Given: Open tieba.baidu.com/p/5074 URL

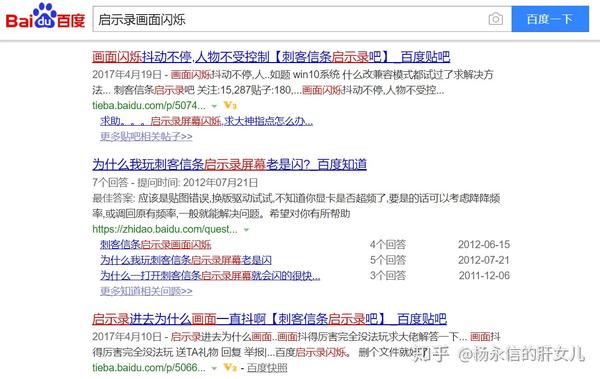Looking at the screenshot, I should (149, 105).
